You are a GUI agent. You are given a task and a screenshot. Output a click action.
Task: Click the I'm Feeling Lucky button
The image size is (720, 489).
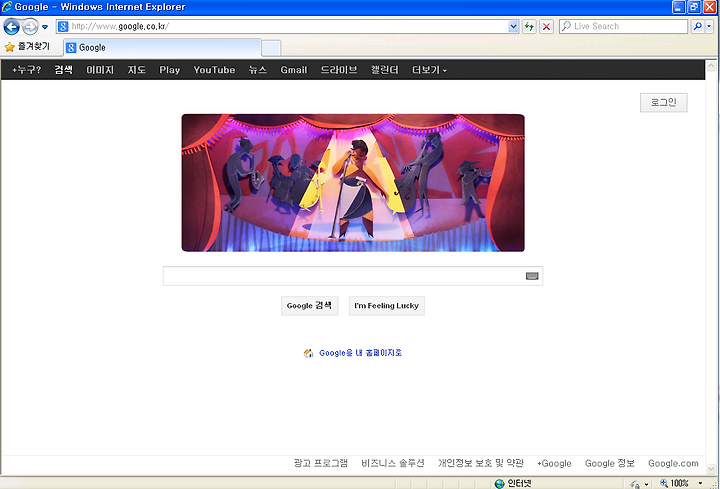tap(387, 306)
